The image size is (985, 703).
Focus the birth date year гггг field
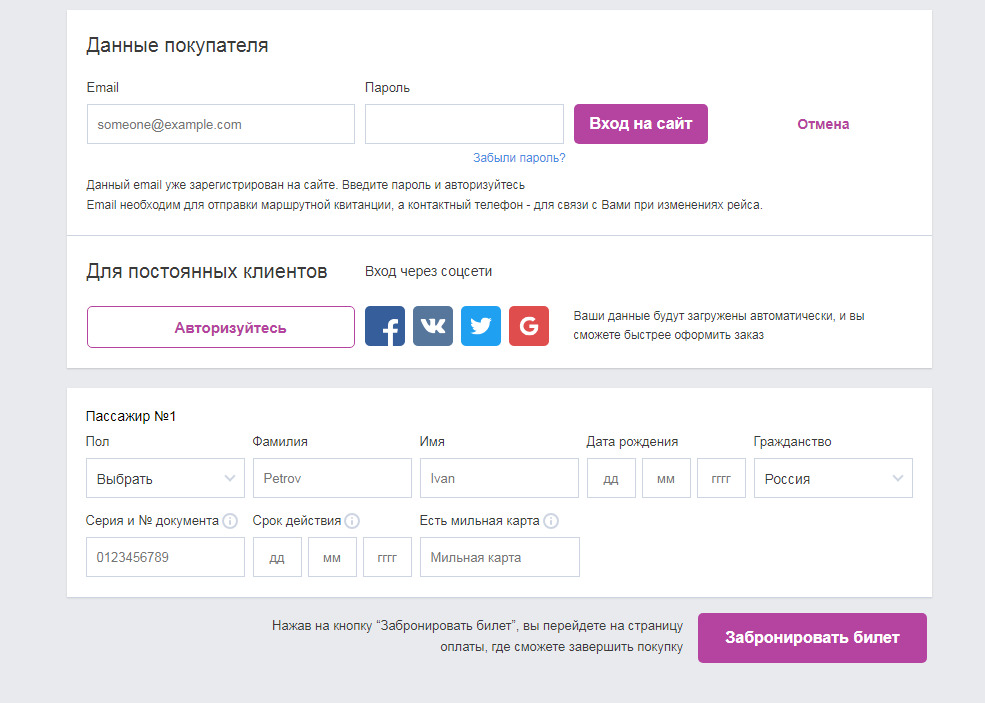tap(721, 478)
